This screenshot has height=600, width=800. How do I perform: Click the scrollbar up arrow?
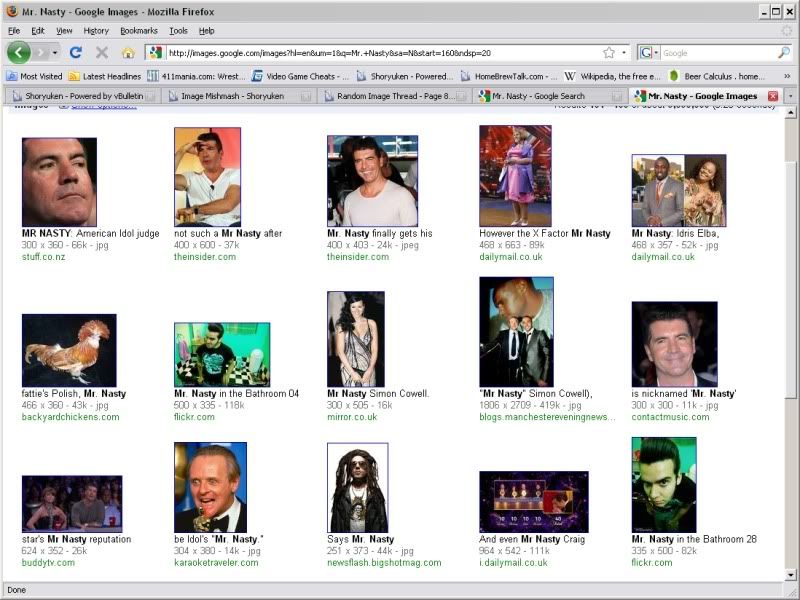(790, 113)
